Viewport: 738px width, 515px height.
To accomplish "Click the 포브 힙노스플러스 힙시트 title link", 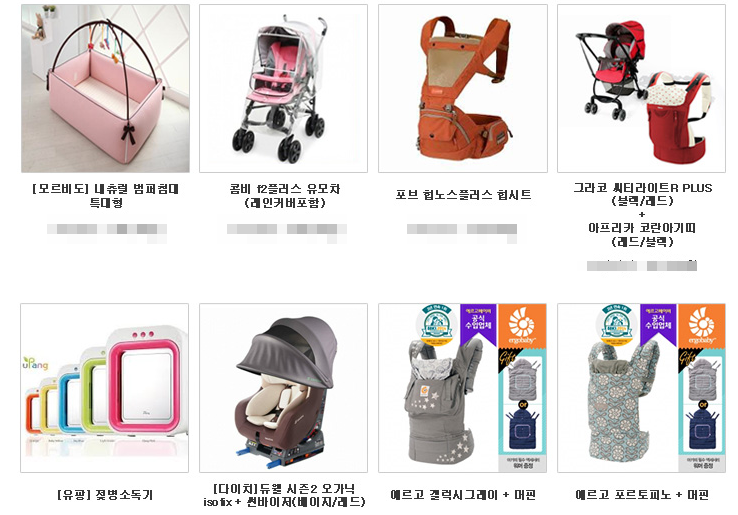I will pos(463,195).
